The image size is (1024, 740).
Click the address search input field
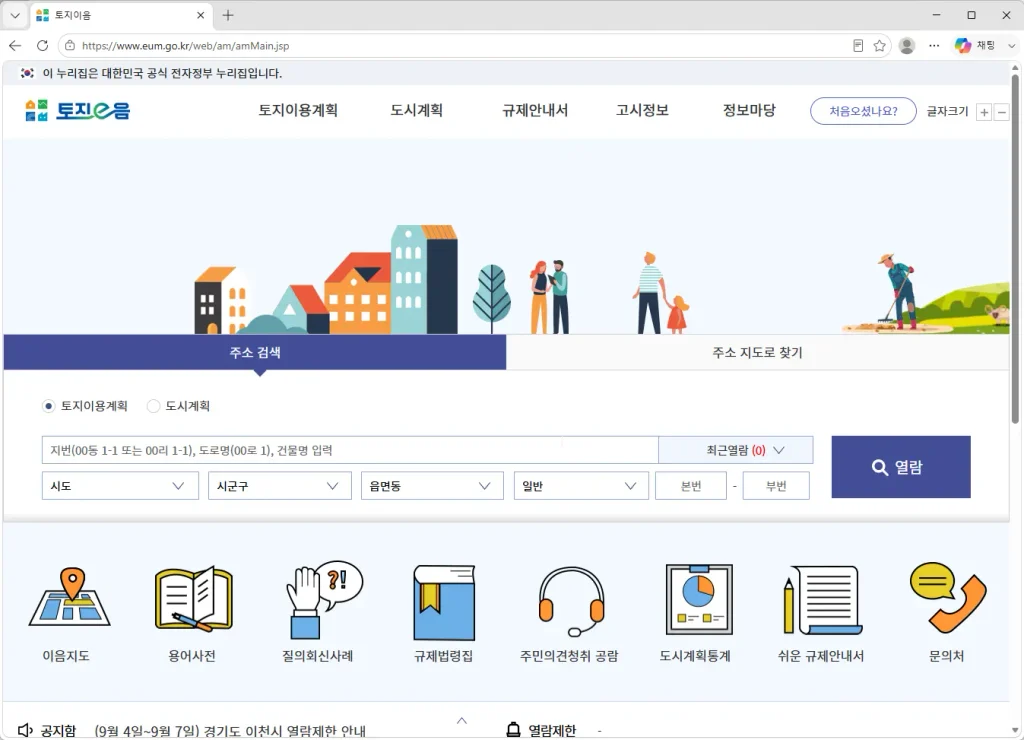pos(350,450)
